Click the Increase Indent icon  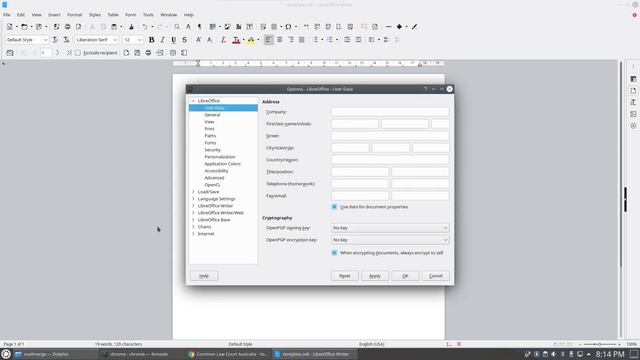347,40
